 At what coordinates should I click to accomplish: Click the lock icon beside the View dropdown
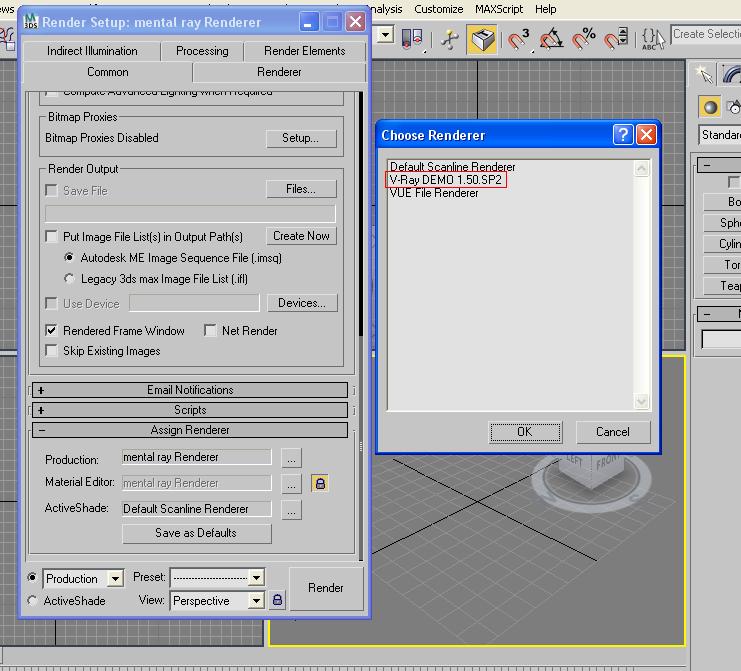pyautogui.click(x=278, y=600)
